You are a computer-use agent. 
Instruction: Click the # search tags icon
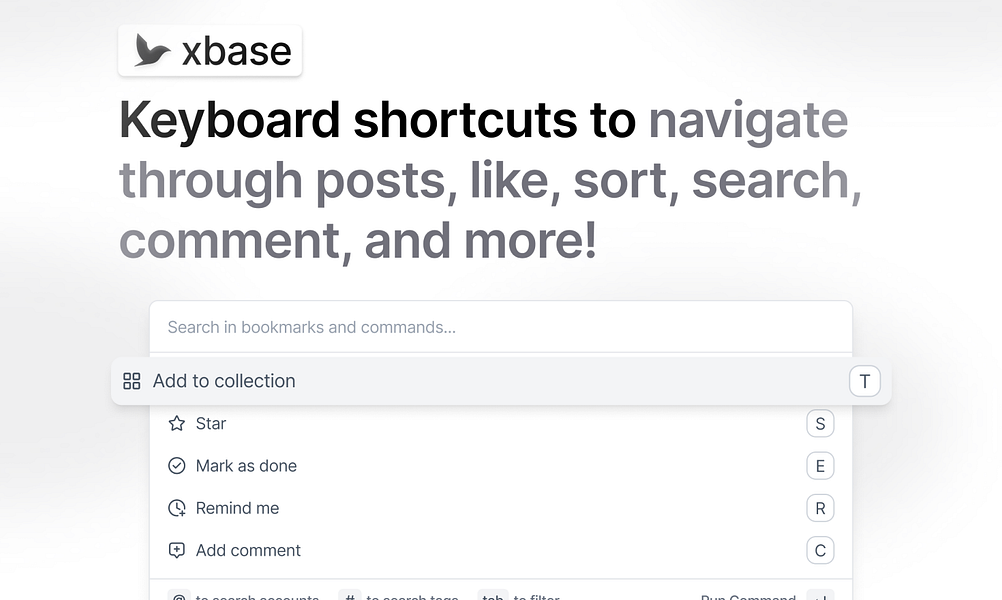click(349, 595)
